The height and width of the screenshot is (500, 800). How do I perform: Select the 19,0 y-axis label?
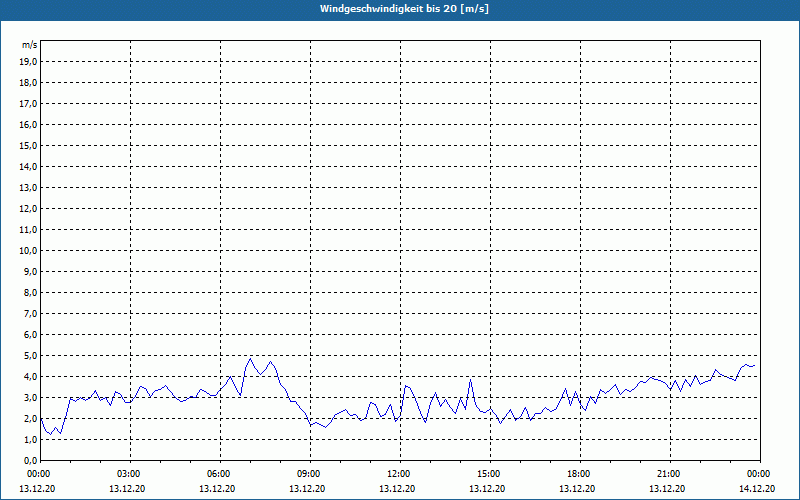click(29, 61)
